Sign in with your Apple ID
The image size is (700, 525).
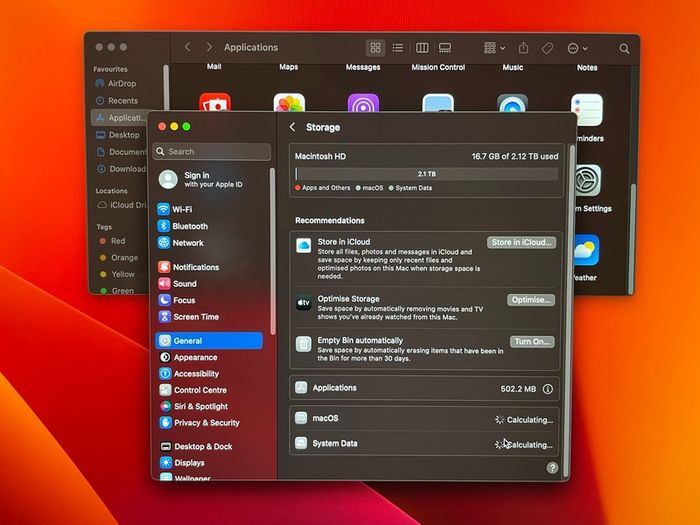(201, 179)
